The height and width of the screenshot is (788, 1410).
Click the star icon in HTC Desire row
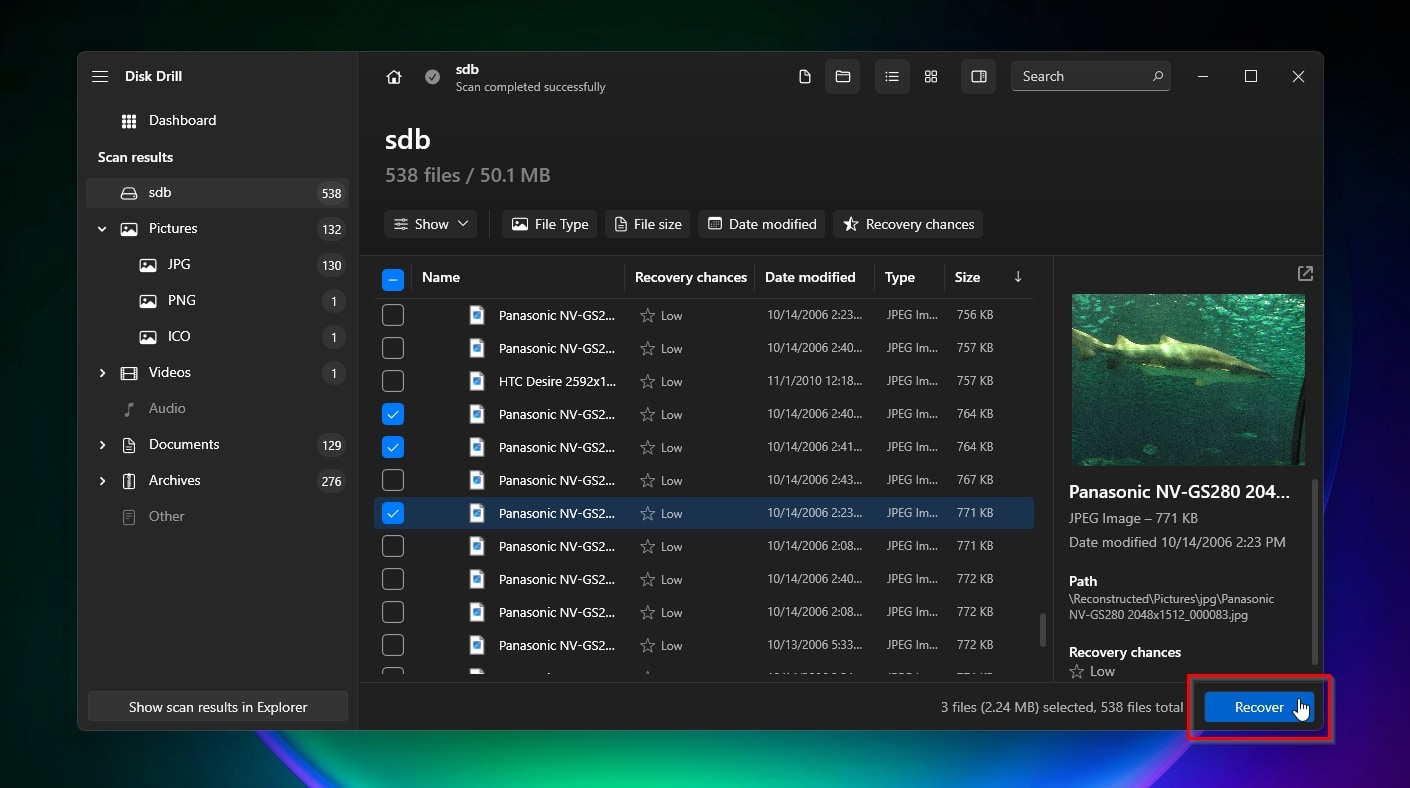(x=647, y=381)
